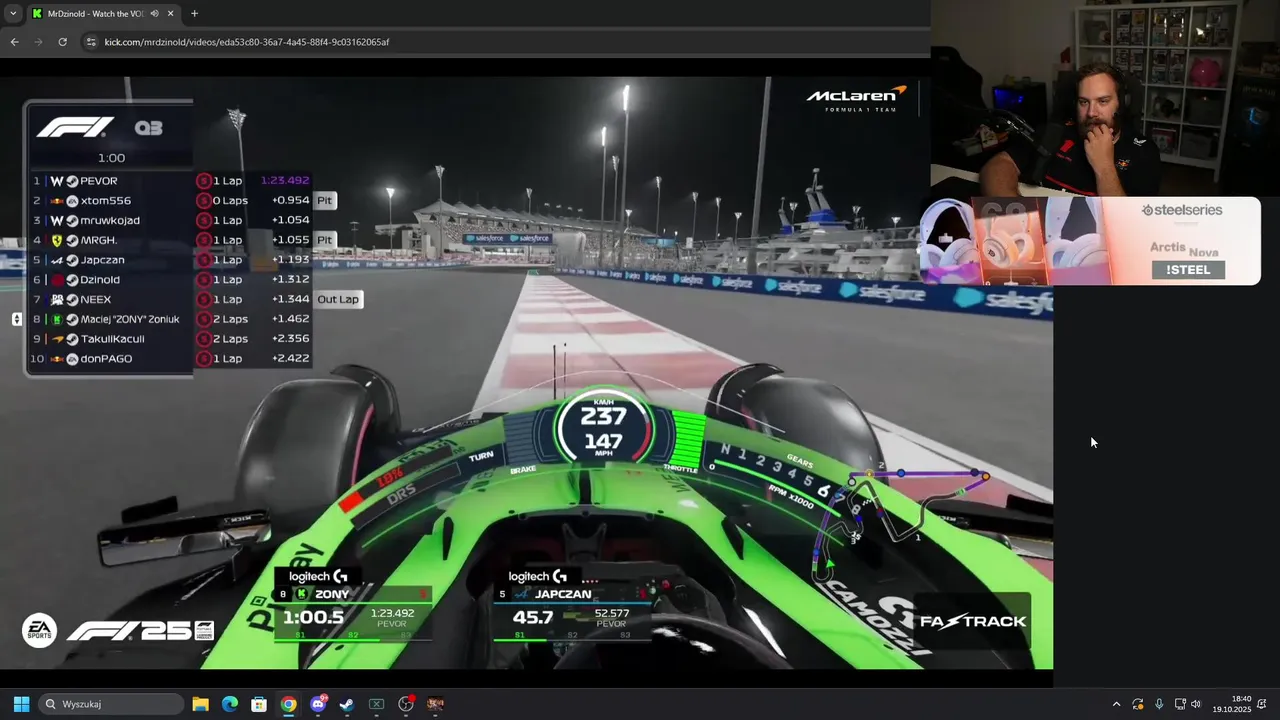
Task: Click the Pit badge next to xtom556
Action: (324, 201)
